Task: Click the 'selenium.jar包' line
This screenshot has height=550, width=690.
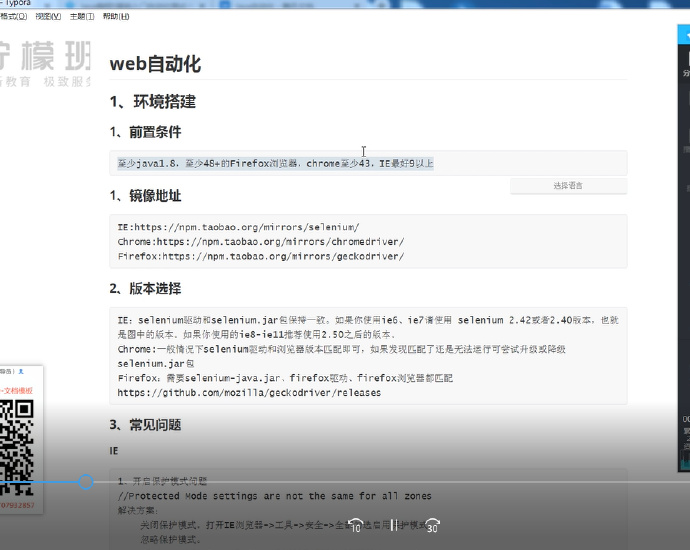Action: pos(156,363)
